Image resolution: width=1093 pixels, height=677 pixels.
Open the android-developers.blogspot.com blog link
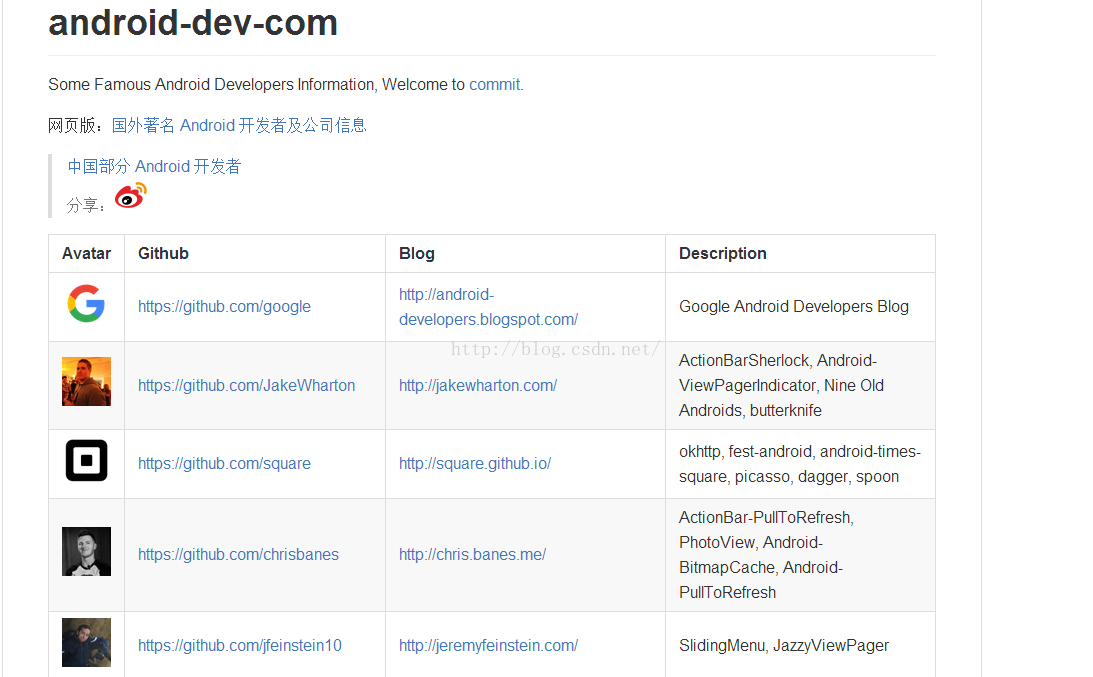coord(489,307)
